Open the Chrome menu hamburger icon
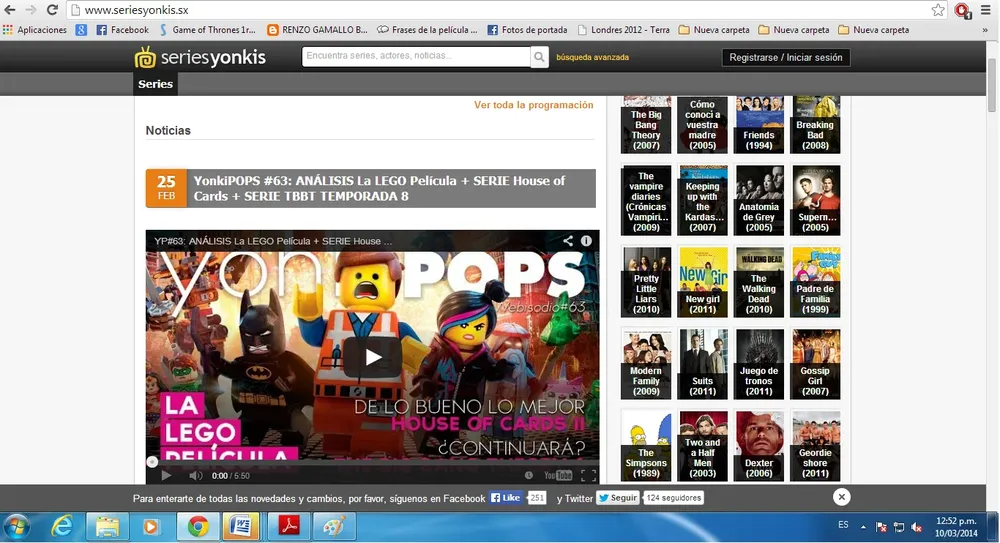The height and width of the screenshot is (543, 1000). [x=986, y=10]
